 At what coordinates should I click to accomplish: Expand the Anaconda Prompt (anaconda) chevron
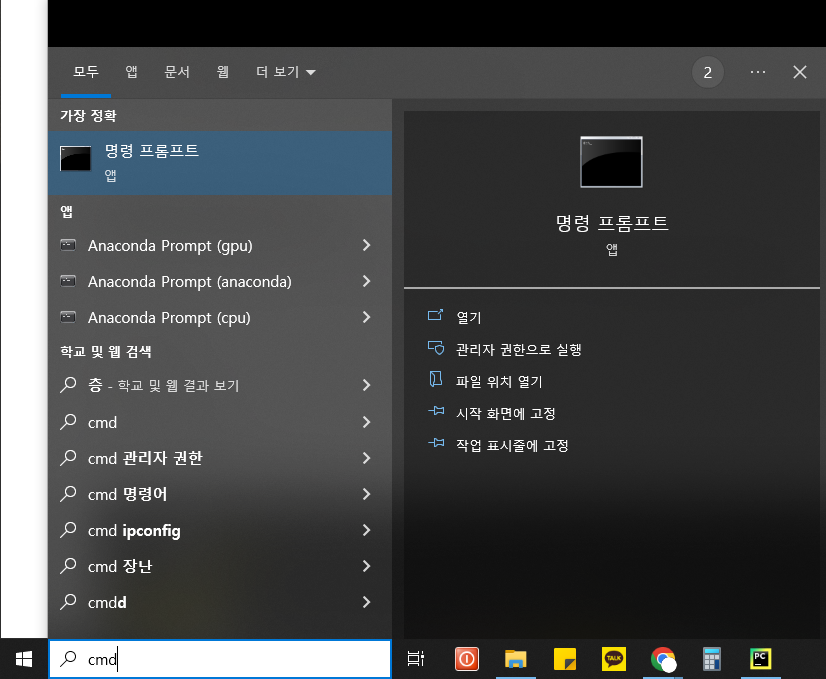pos(367,281)
